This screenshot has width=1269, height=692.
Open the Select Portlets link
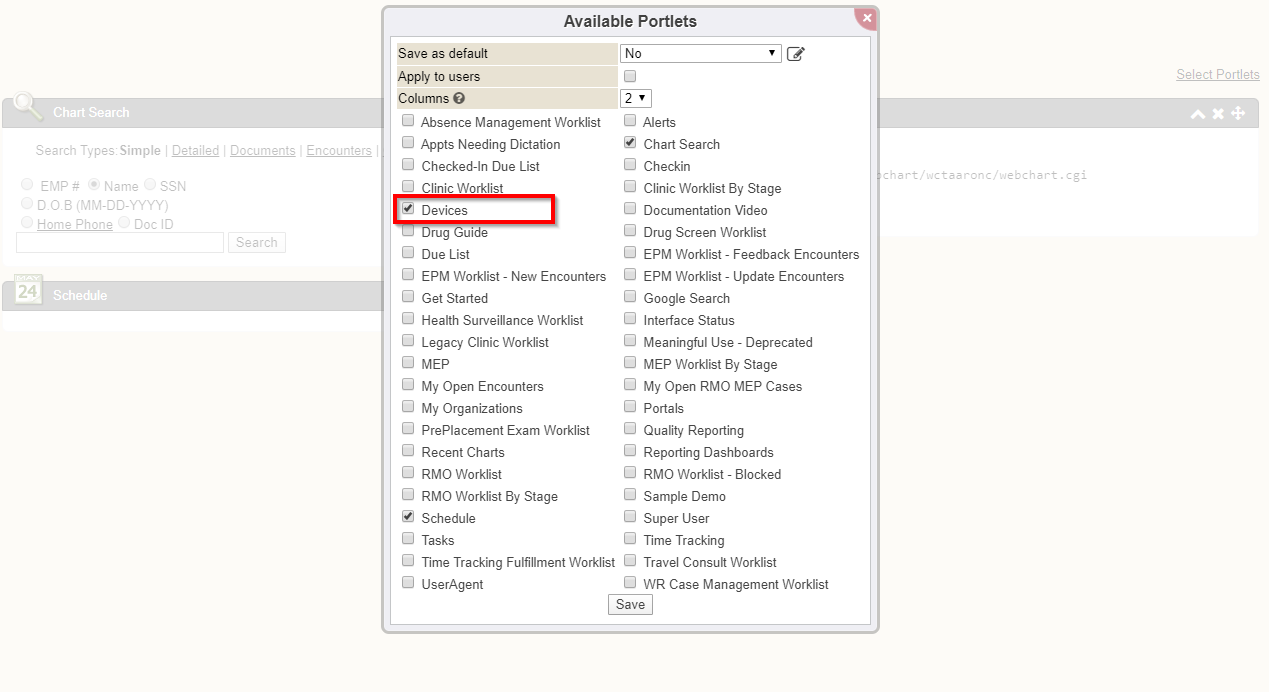pyautogui.click(x=1217, y=75)
